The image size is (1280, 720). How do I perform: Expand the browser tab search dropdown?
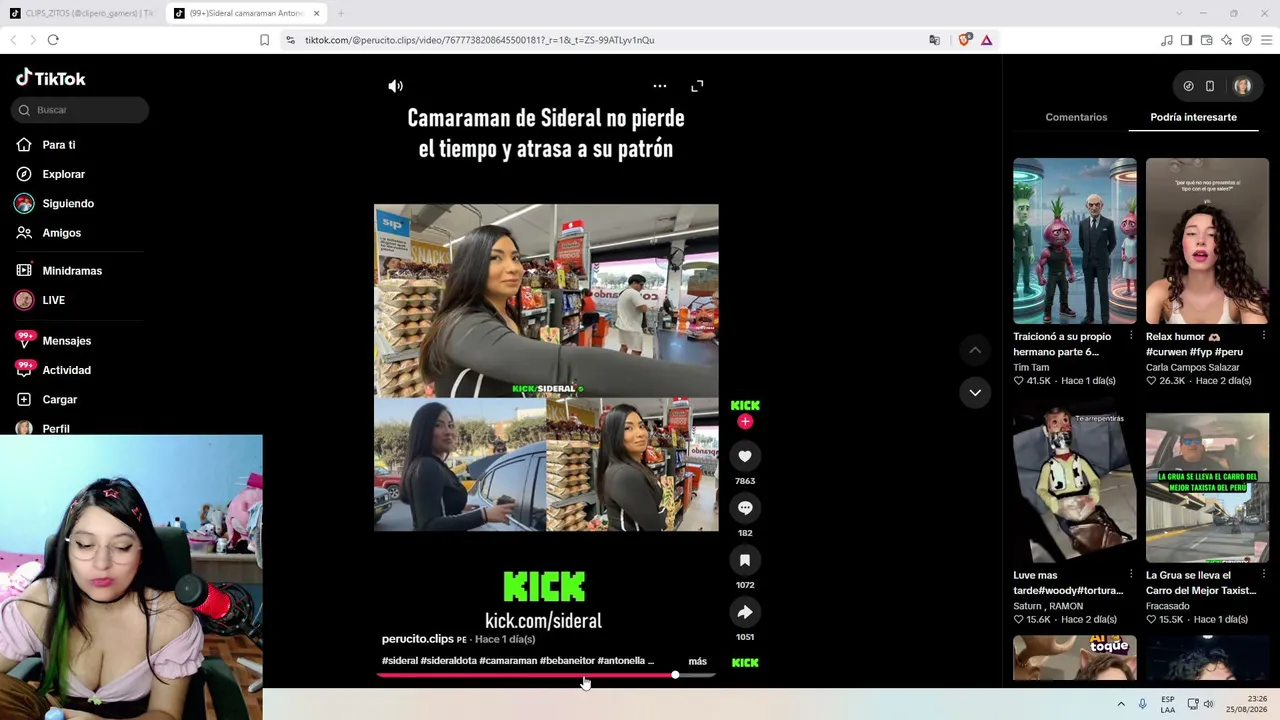(1178, 13)
